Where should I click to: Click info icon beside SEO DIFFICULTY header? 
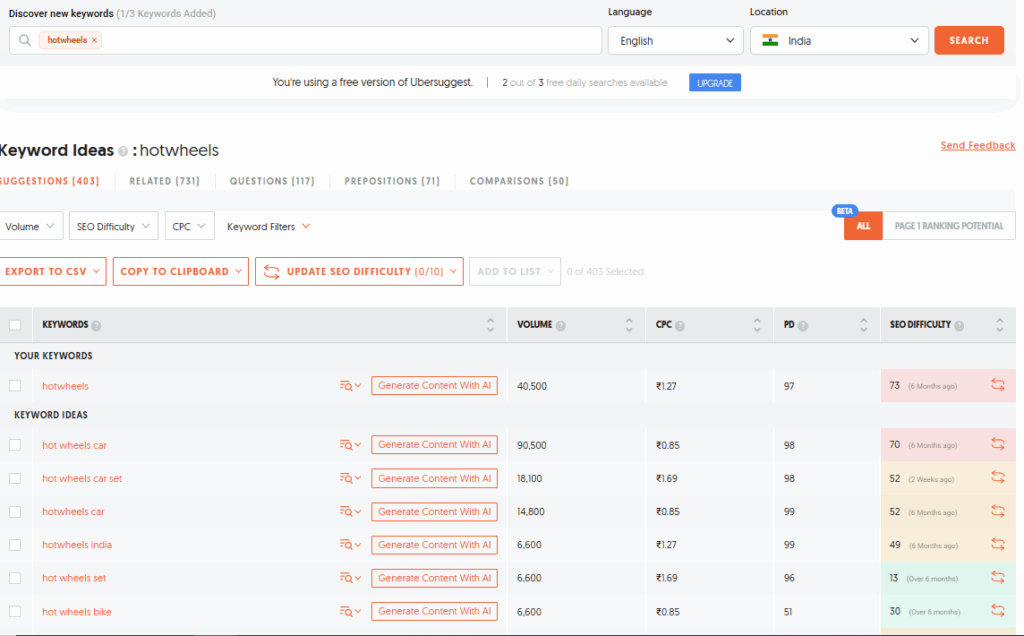click(x=959, y=326)
